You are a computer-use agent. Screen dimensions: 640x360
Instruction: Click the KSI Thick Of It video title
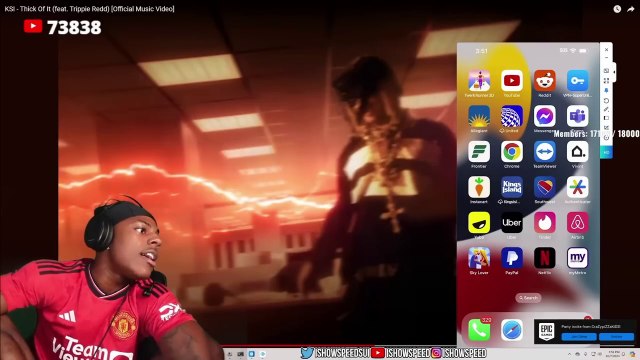89,9
